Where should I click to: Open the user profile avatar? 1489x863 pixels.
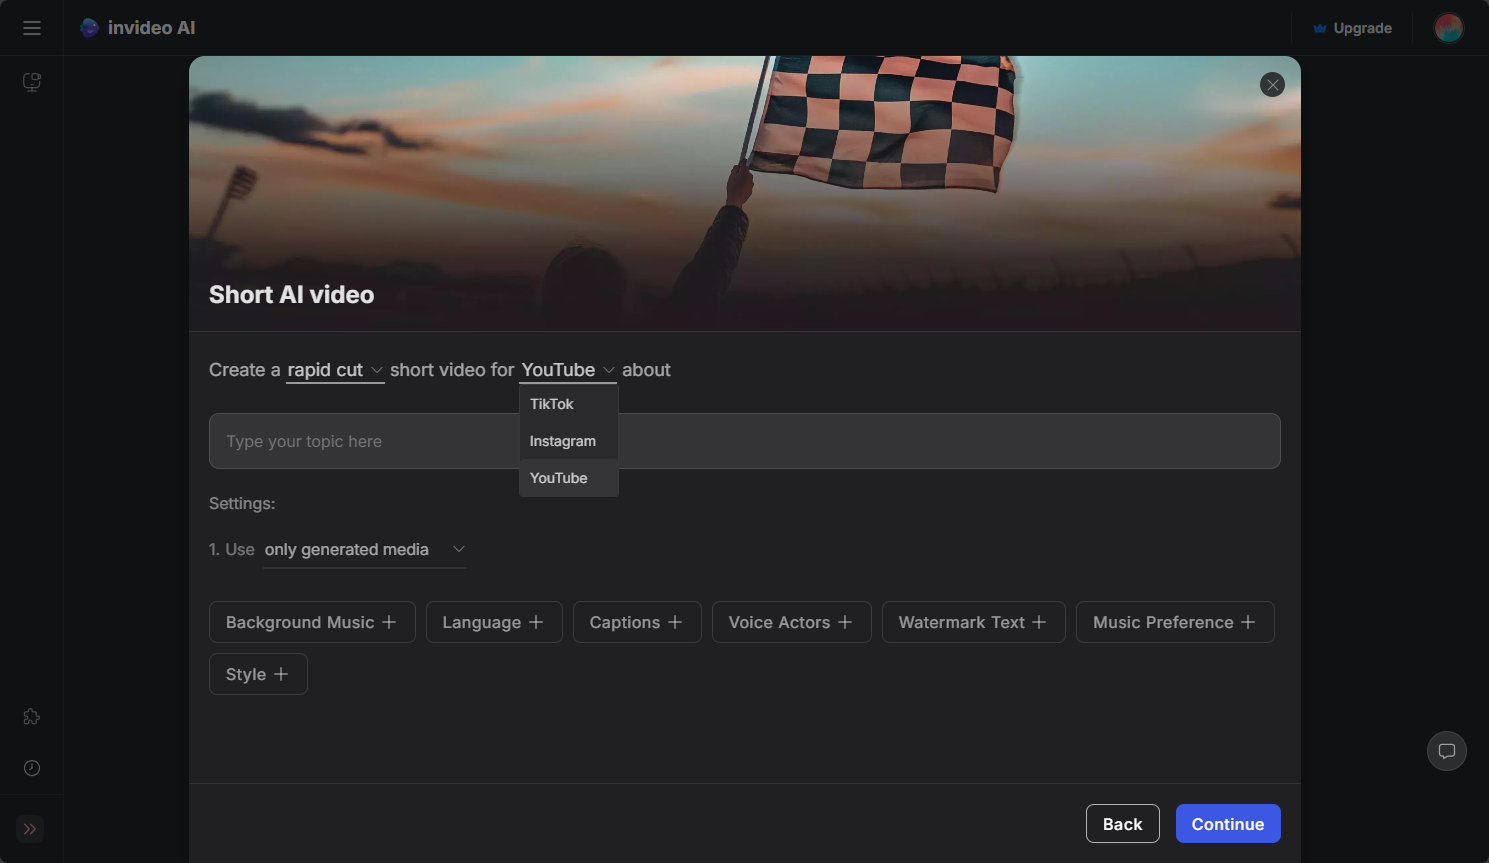pos(1449,28)
